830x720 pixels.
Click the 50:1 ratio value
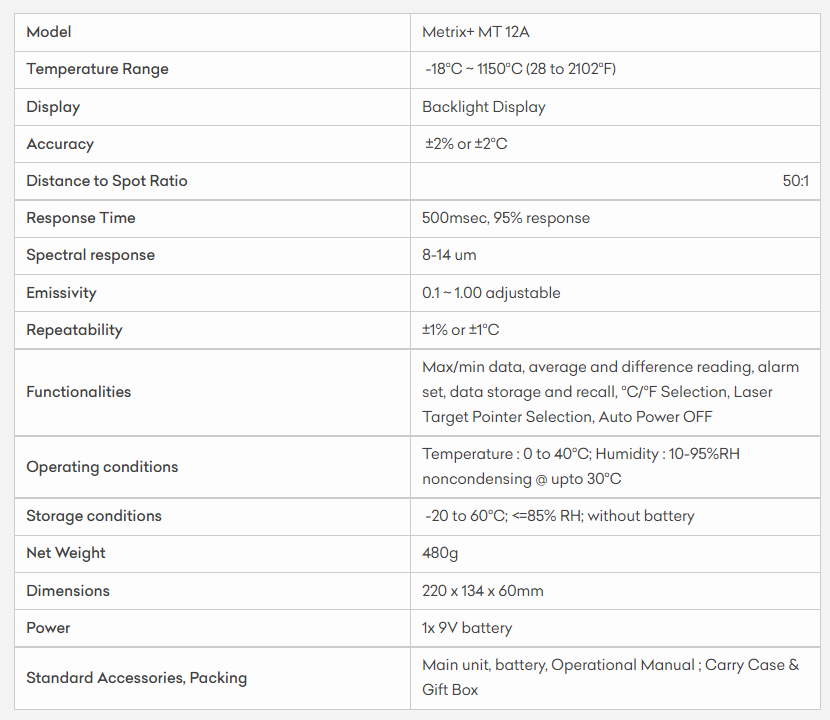(x=796, y=181)
